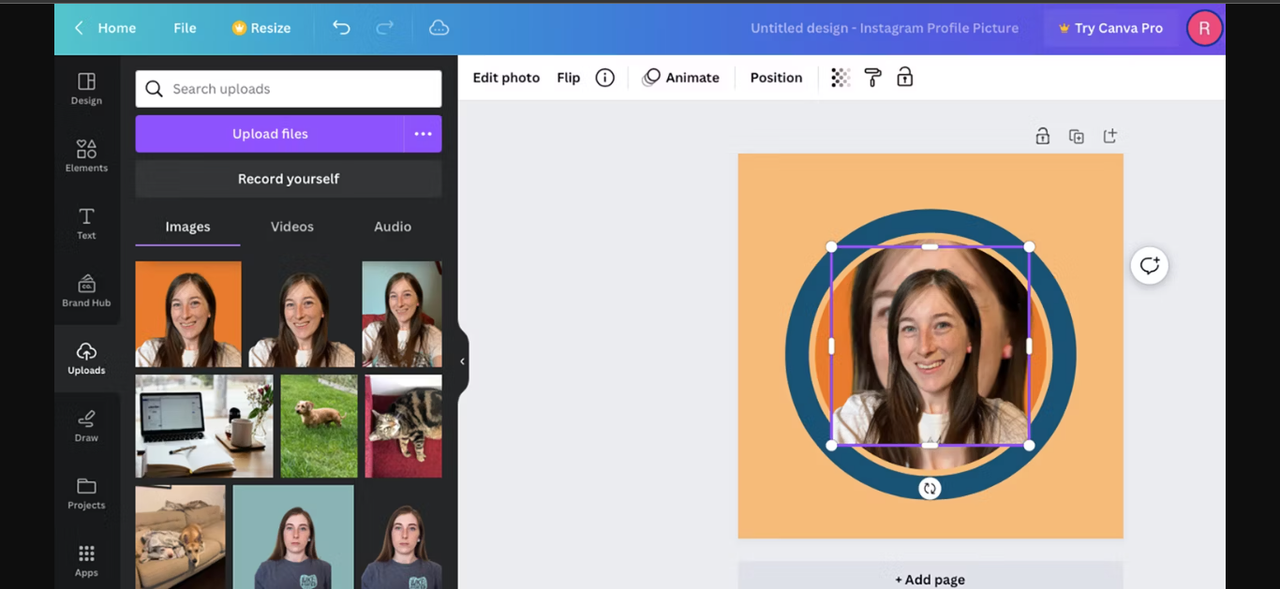This screenshot has height=589, width=1280.
Task: Click the Search uploads field
Action: point(289,89)
